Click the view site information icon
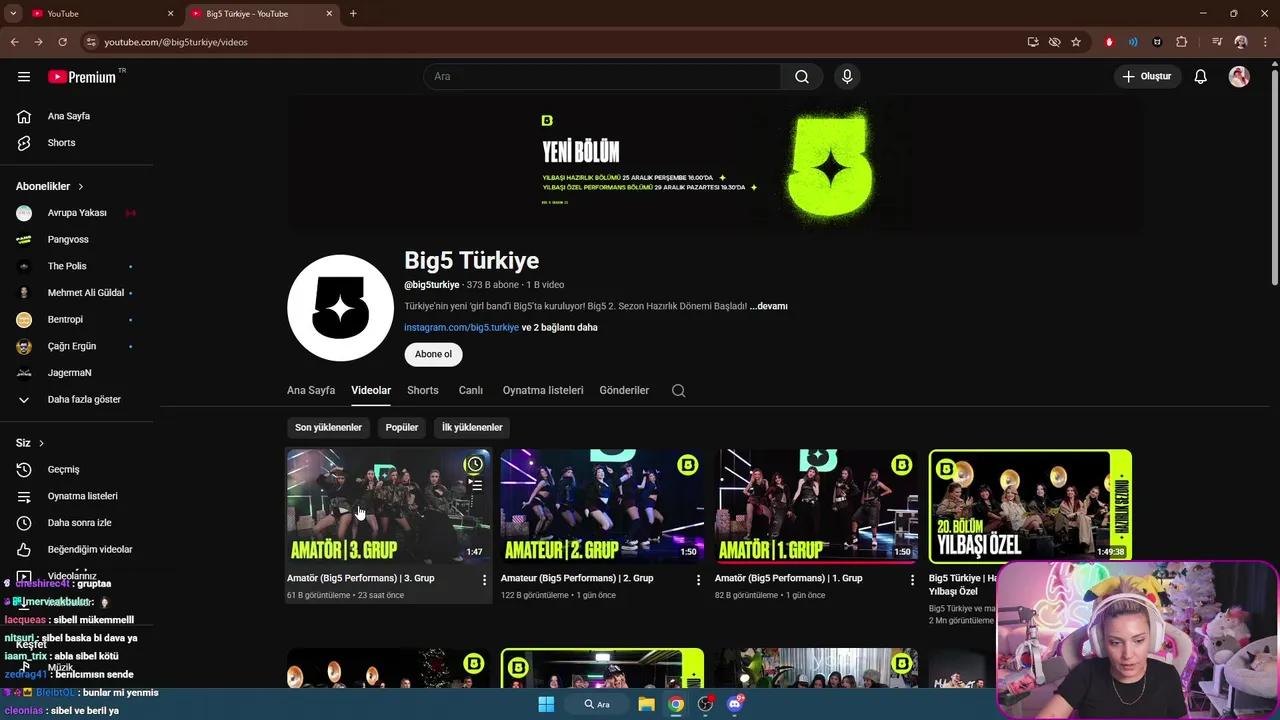Image resolution: width=1280 pixels, height=720 pixels. [91, 42]
